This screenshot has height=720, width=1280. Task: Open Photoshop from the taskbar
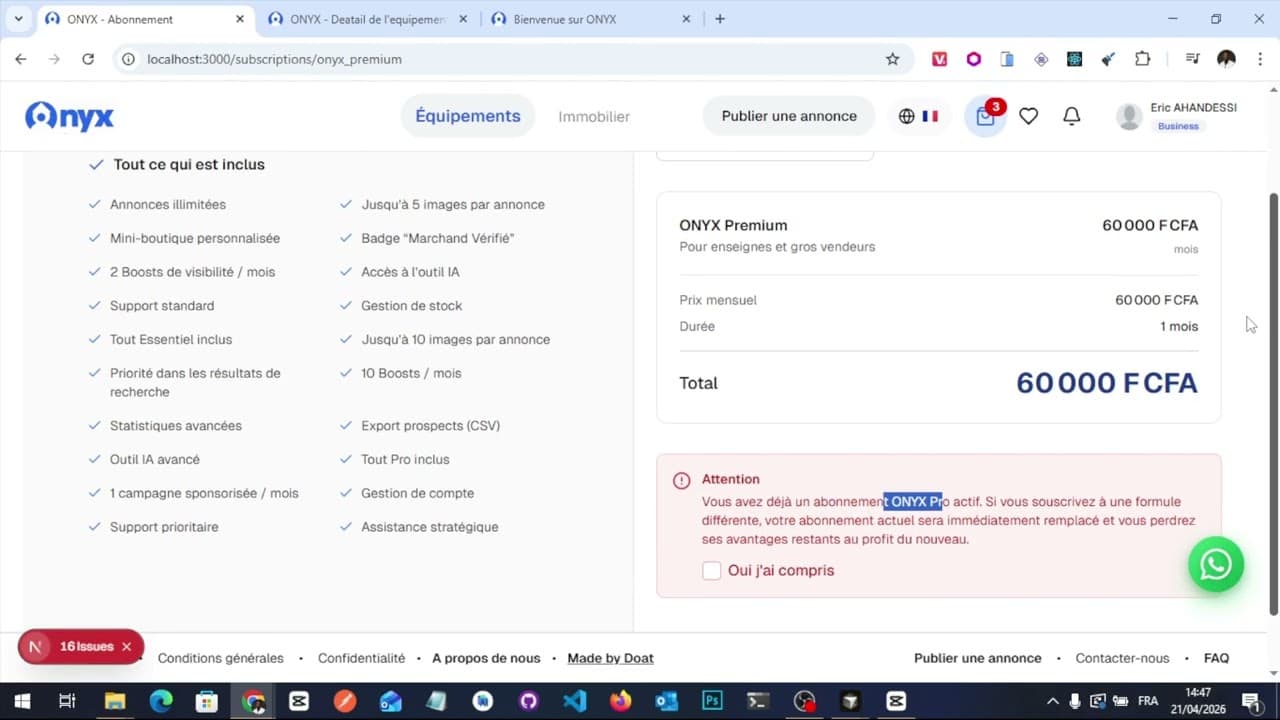(x=712, y=701)
